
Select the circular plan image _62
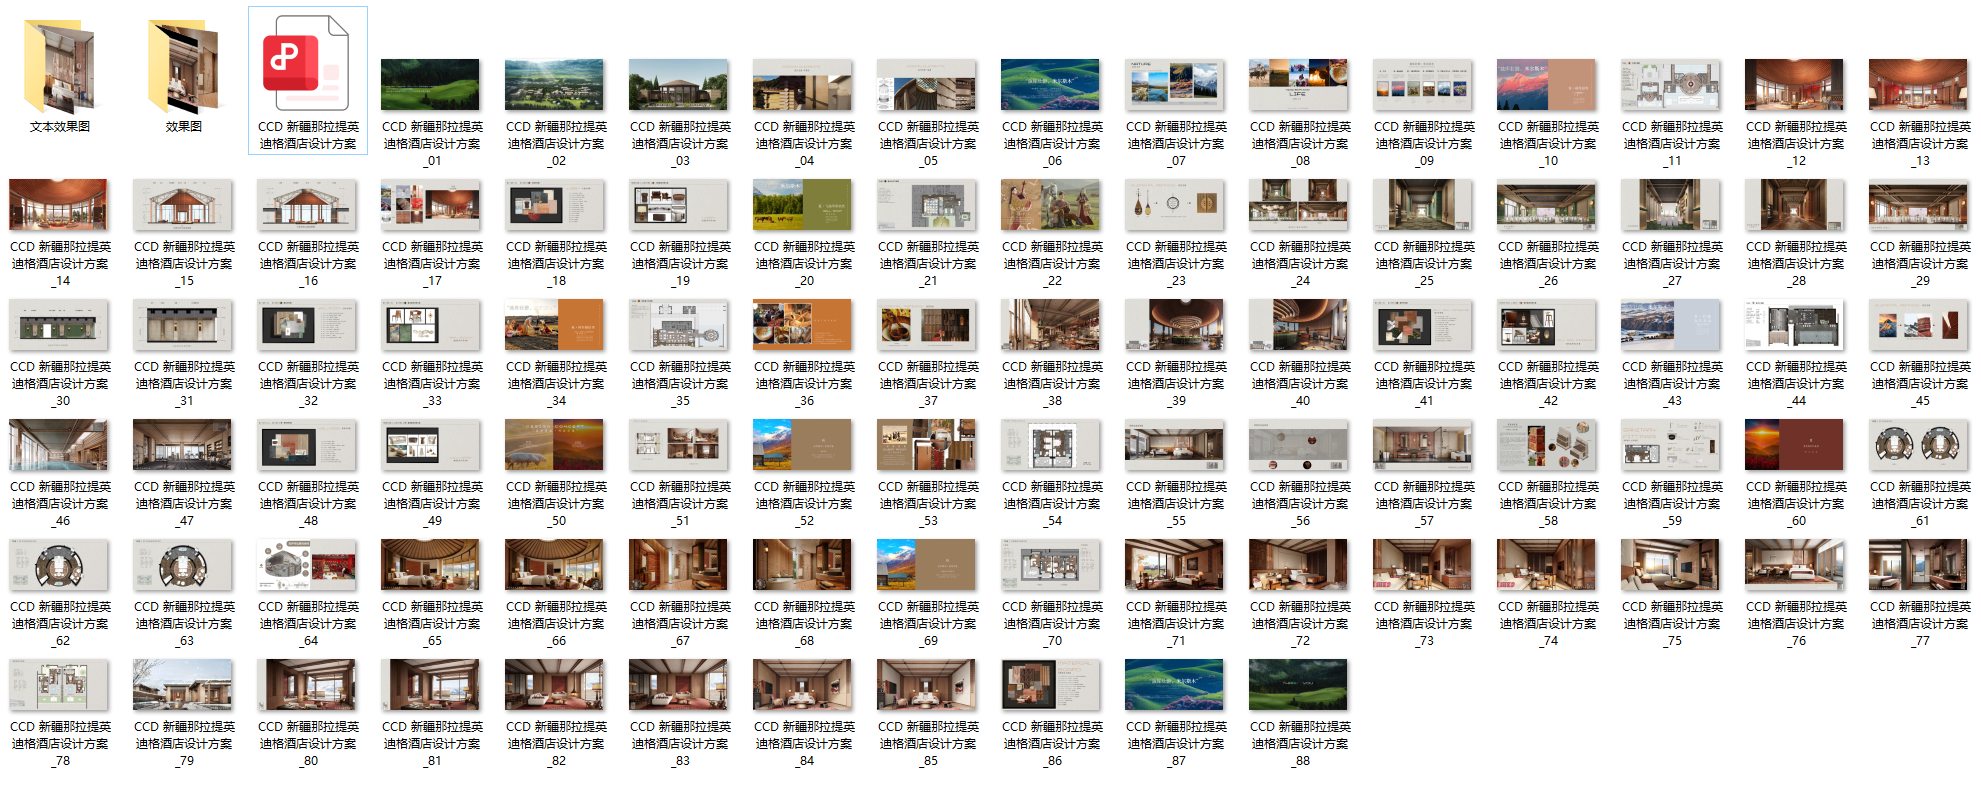[59, 564]
